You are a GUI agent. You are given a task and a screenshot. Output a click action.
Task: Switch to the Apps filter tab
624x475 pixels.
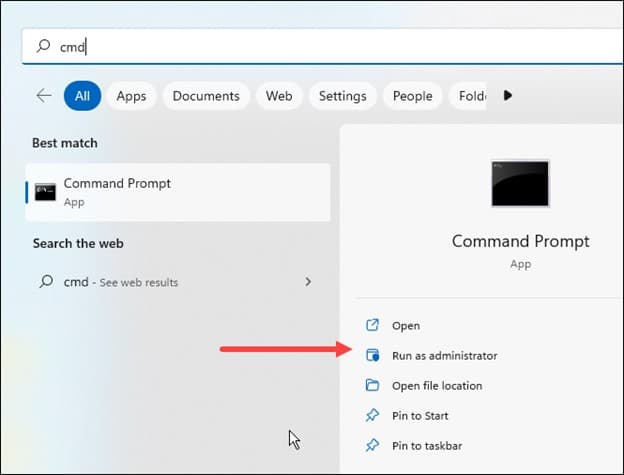click(x=131, y=96)
